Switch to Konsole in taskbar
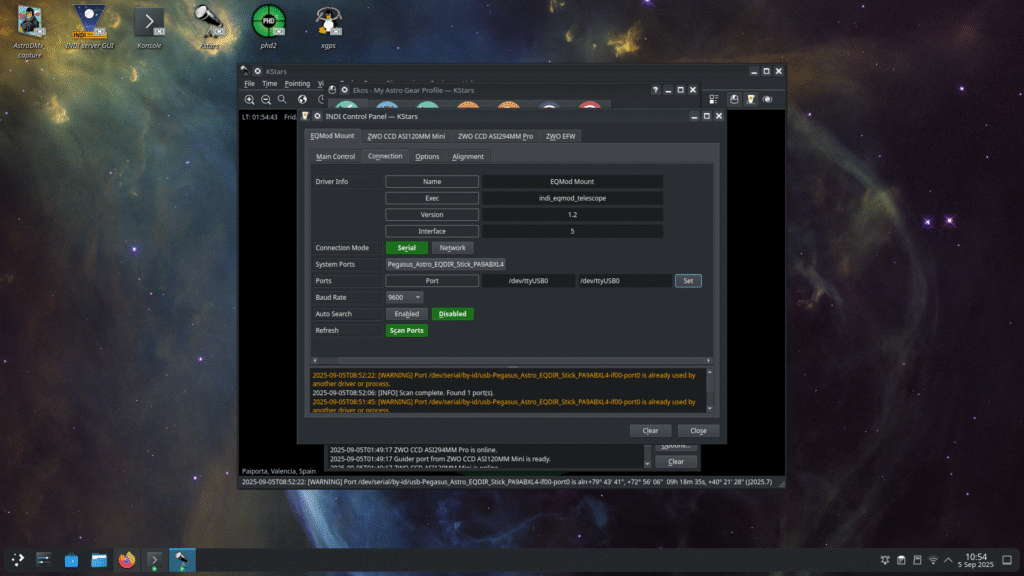The height and width of the screenshot is (576, 1024). pos(154,560)
